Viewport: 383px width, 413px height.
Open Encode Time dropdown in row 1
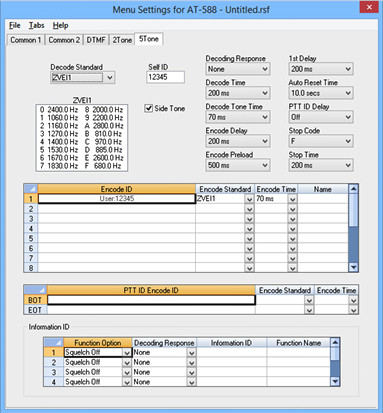tap(292, 199)
